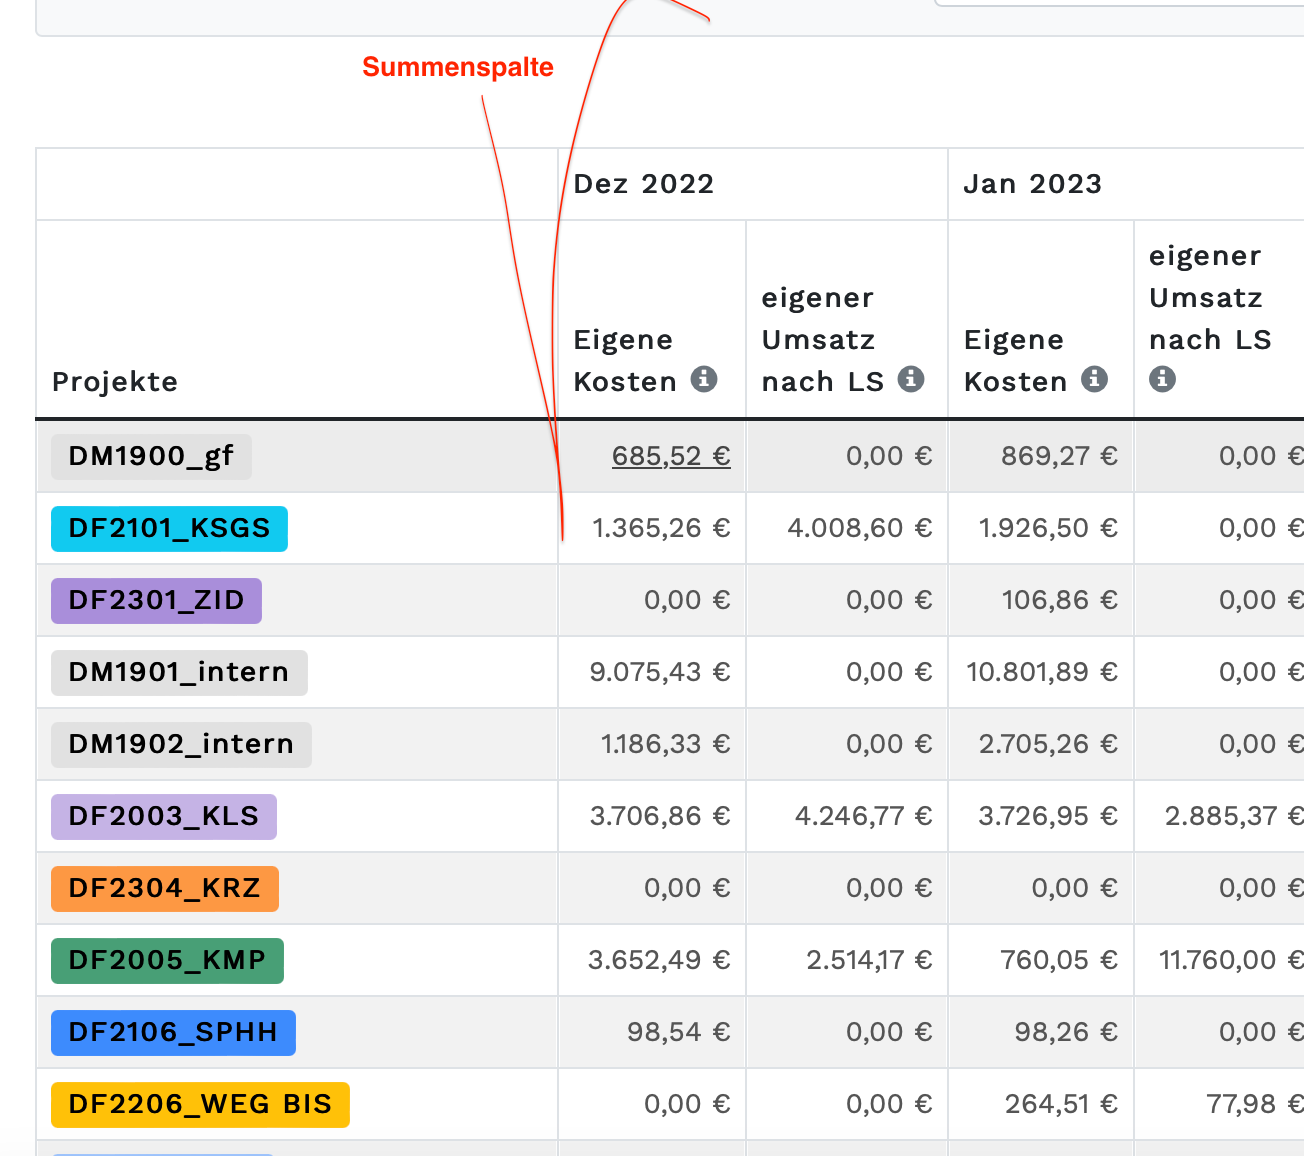Image resolution: width=1304 pixels, height=1156 pixels.
Task: Open the green DF2005_KMP project tag
Action: click(167, 960)
